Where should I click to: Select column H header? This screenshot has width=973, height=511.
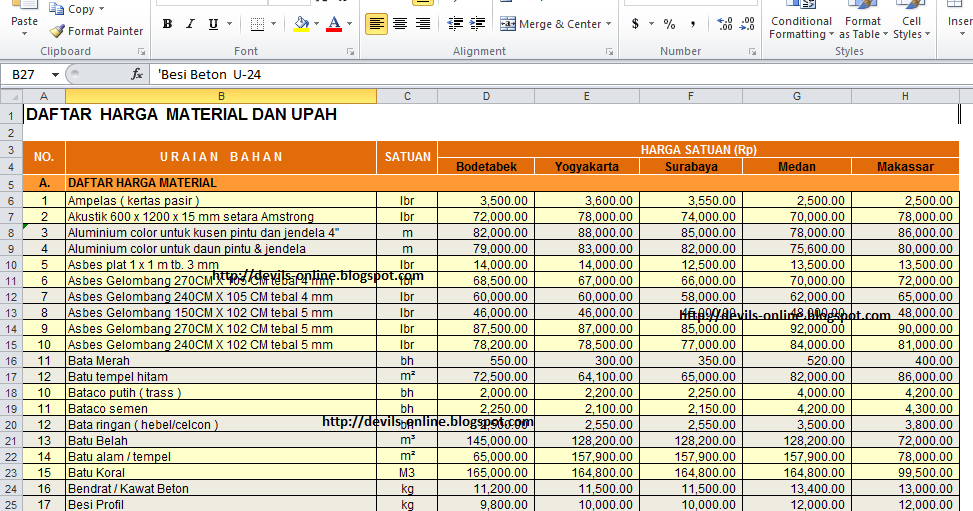tap(905, 96)
